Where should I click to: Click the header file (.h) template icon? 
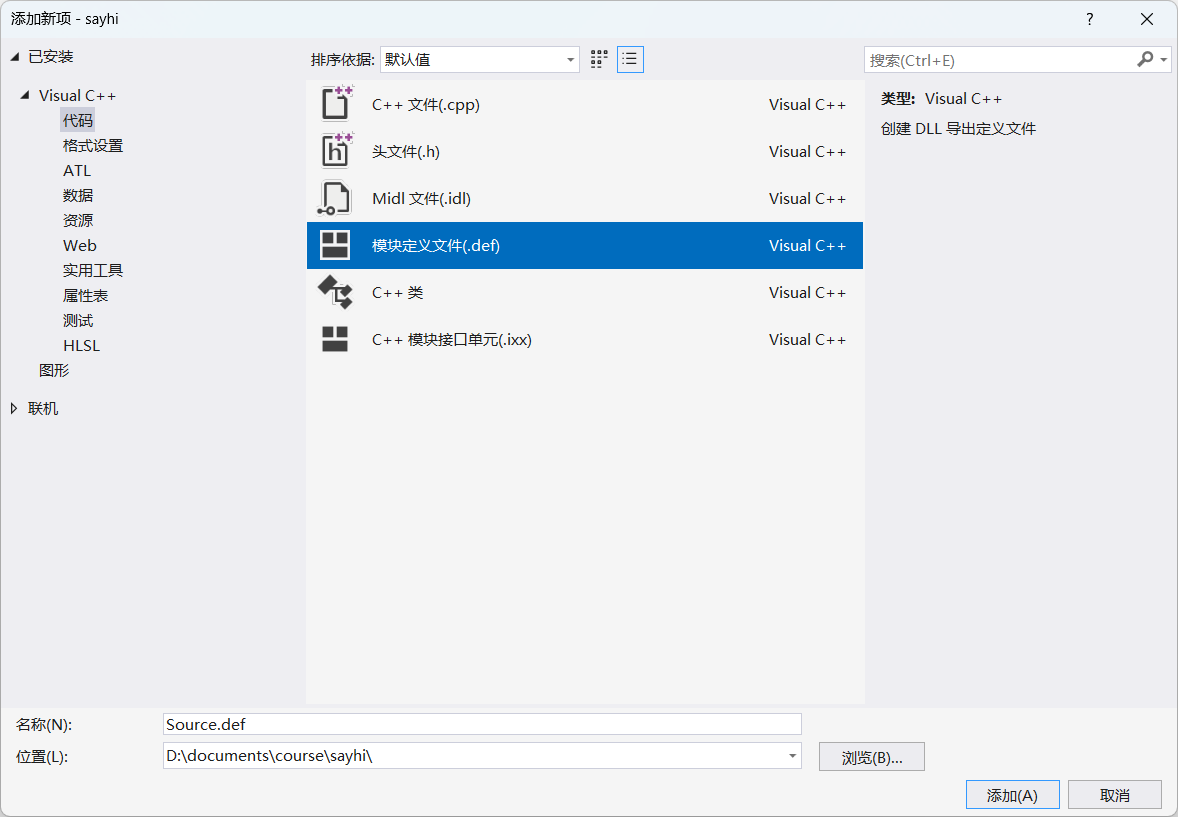pyautogui.click(x=336, y=150)
